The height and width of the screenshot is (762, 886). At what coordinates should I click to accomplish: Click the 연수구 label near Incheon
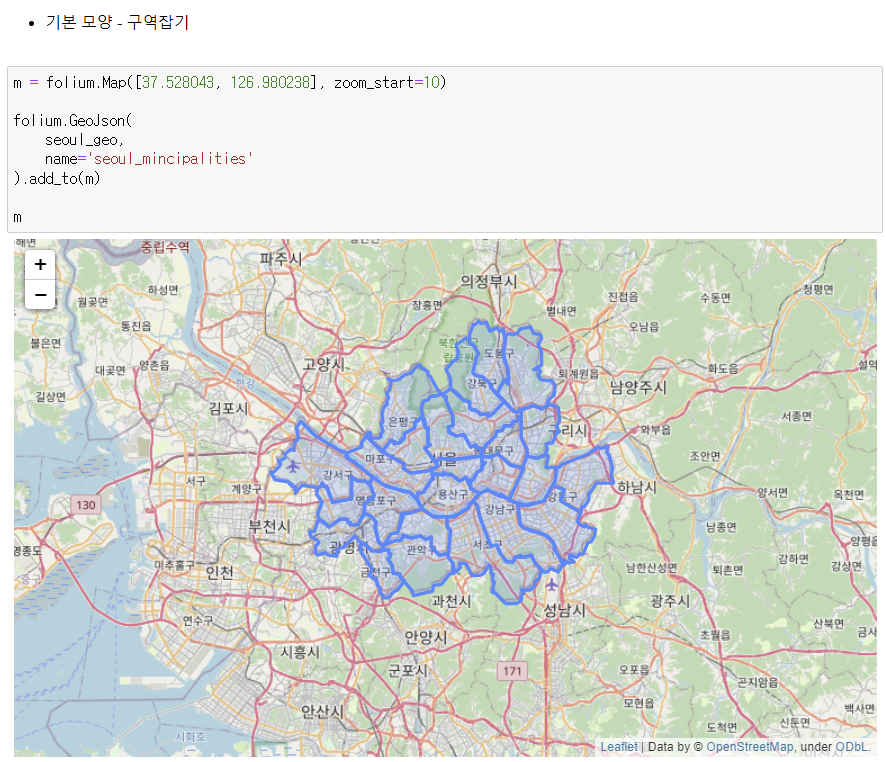pyautogui.click(x=198, y=620)
